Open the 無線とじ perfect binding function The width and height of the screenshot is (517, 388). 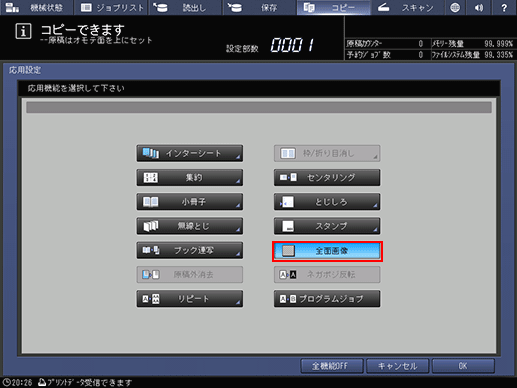pyautogui.click(x=190, y=226)
